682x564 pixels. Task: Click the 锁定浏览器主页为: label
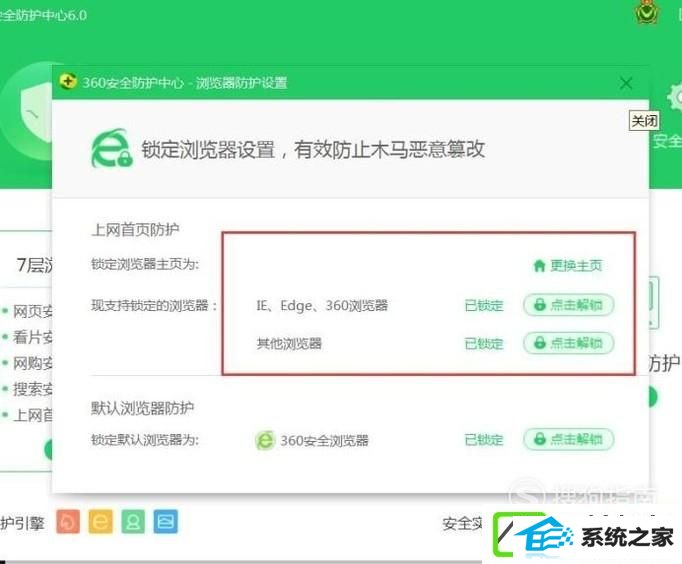pyautogui.click(x=145, y=264)
